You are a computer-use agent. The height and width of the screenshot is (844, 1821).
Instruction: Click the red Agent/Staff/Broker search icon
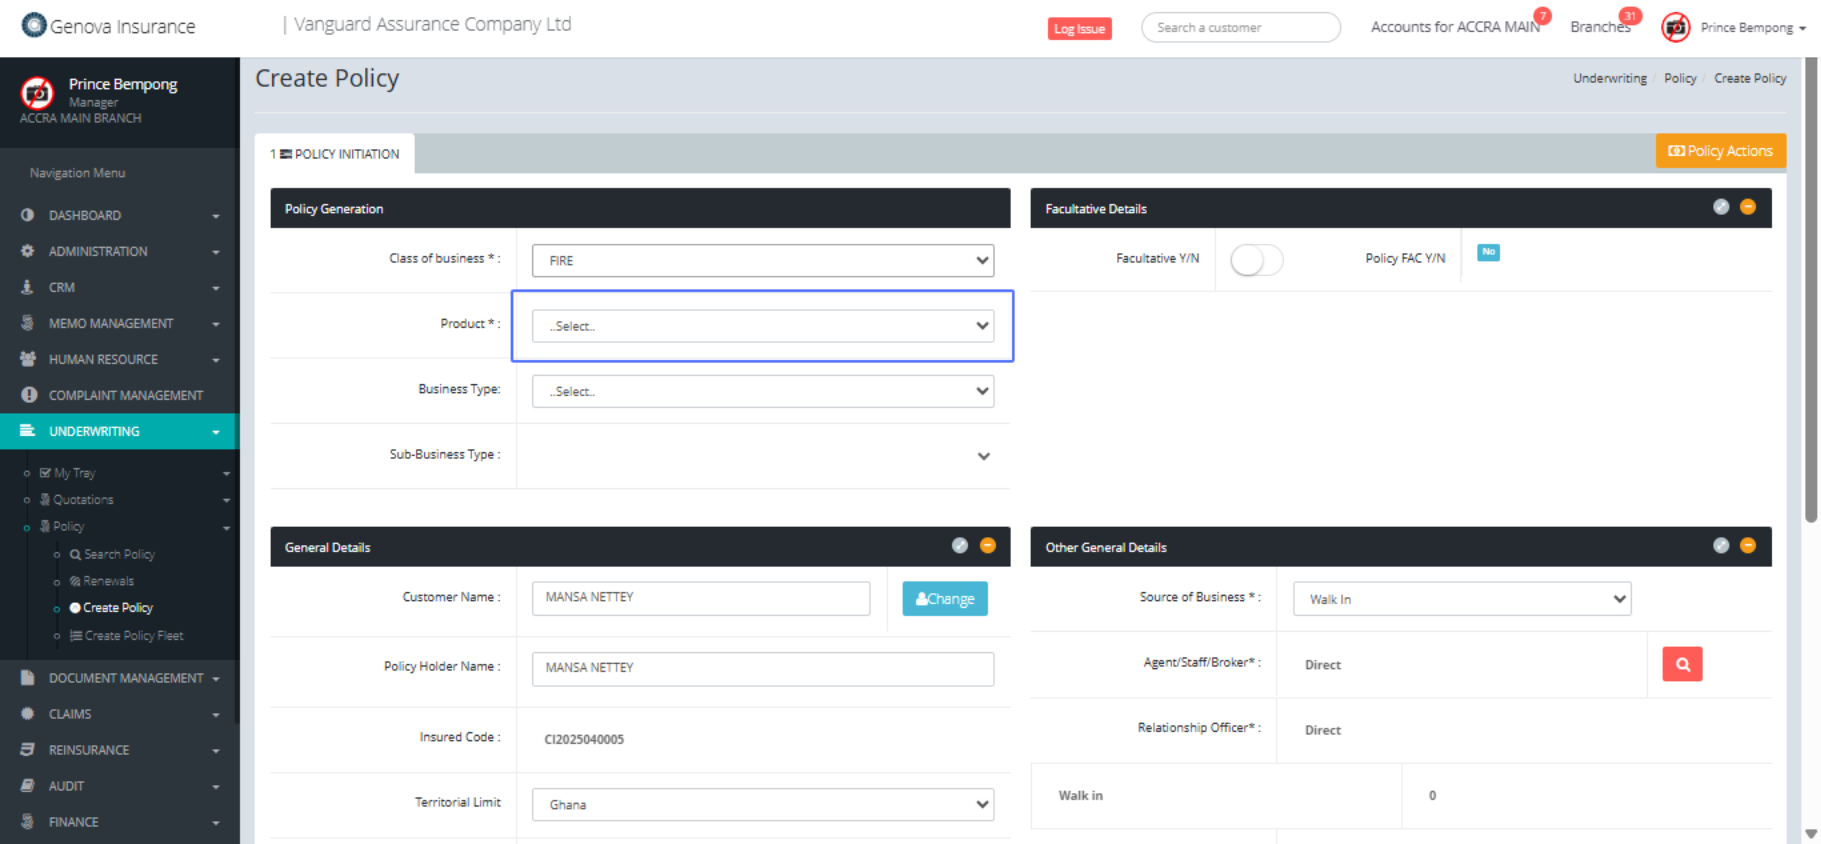(x=1681, y=664)
